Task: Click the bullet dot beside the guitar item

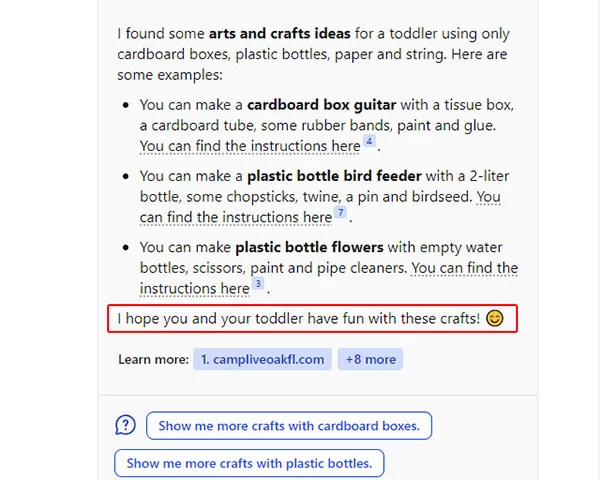Action: pyautogui.click(x=126, y=105)
